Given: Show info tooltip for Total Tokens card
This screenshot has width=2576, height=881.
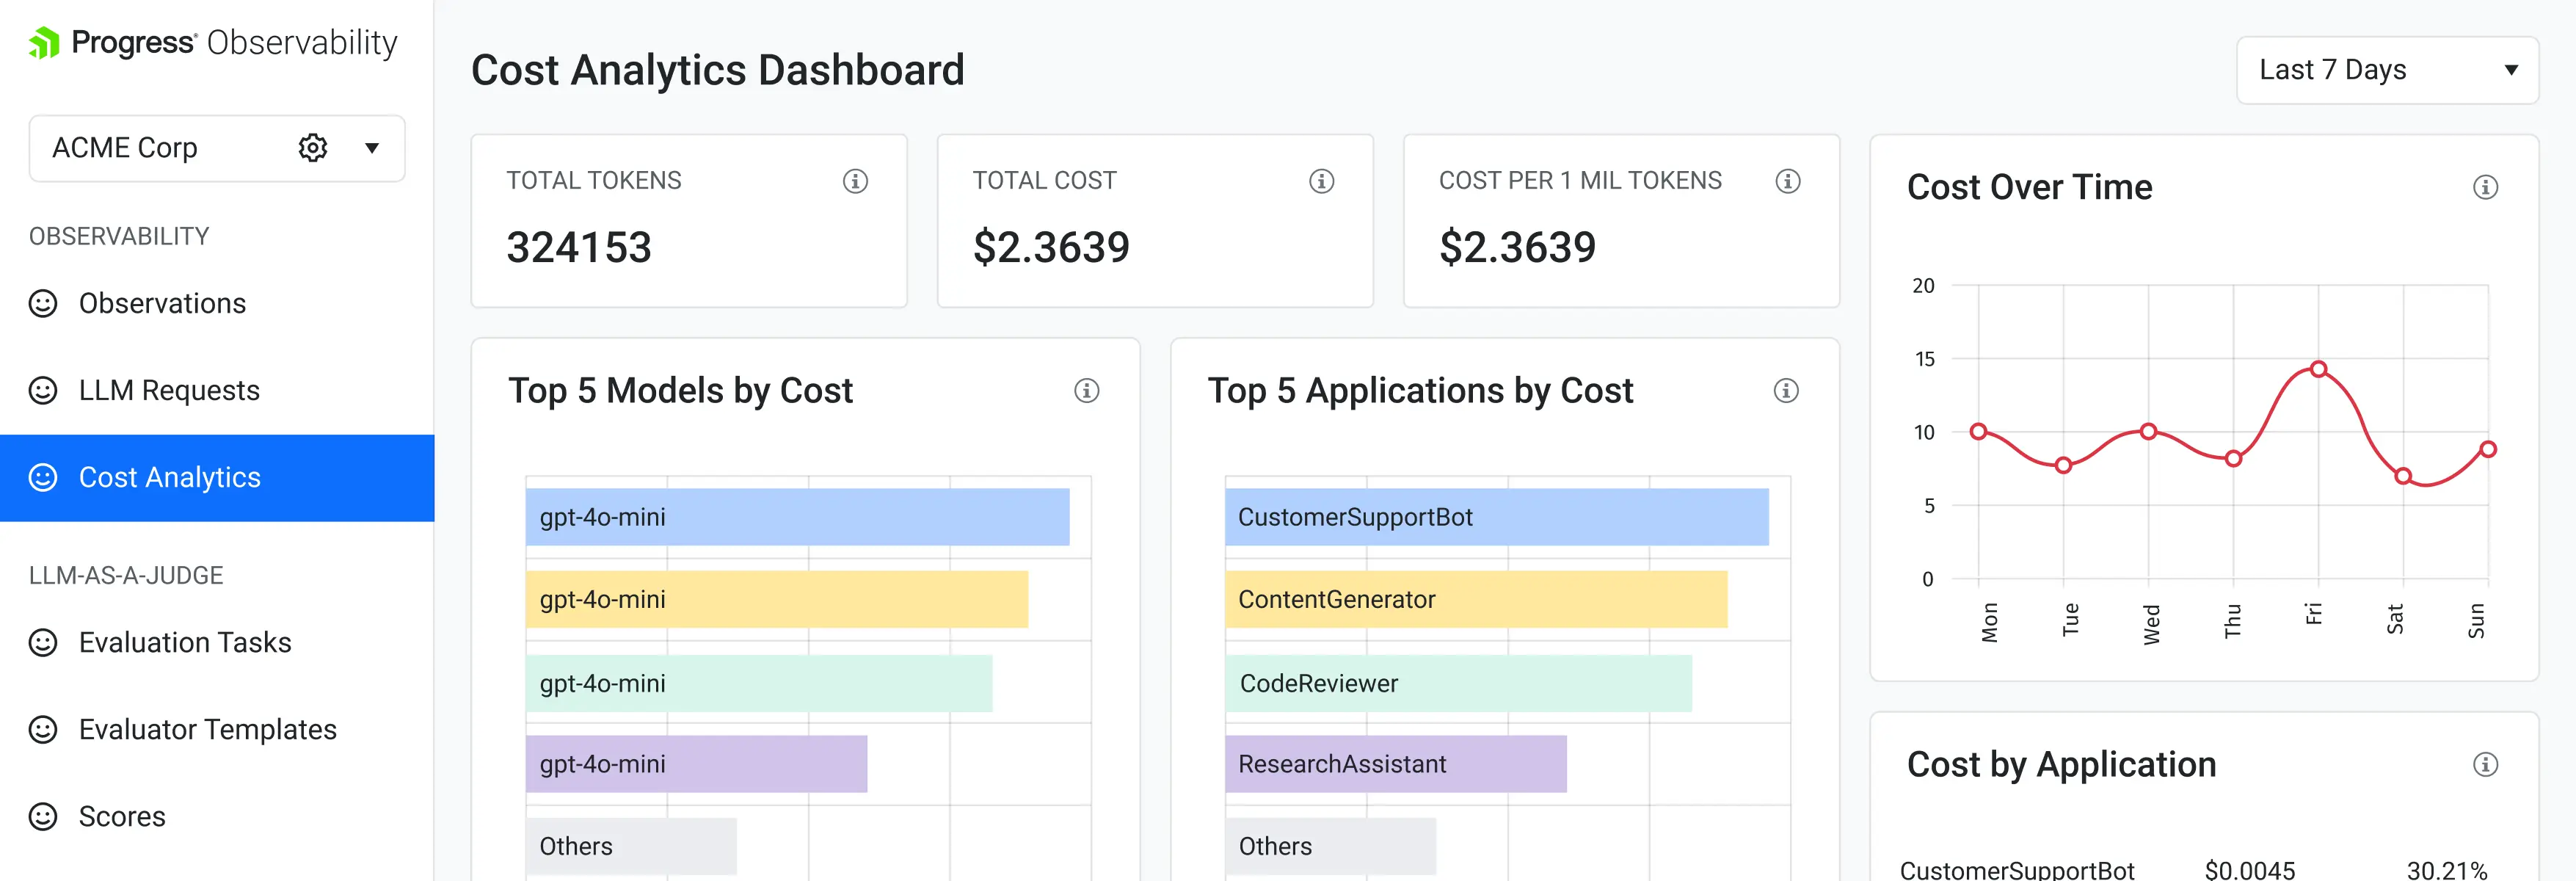Looking at the screenshot, I should 855,181.
